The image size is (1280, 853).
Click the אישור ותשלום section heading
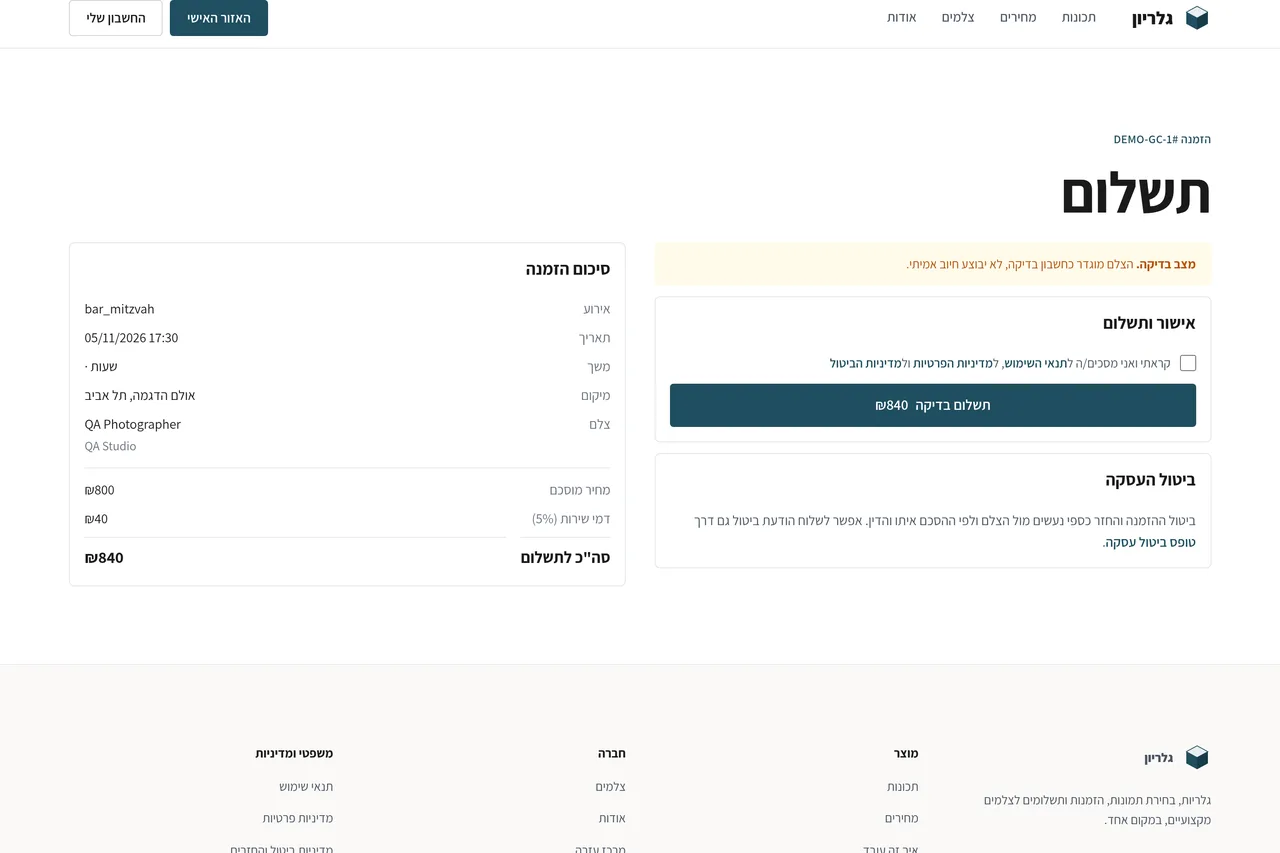point(1149,323)
